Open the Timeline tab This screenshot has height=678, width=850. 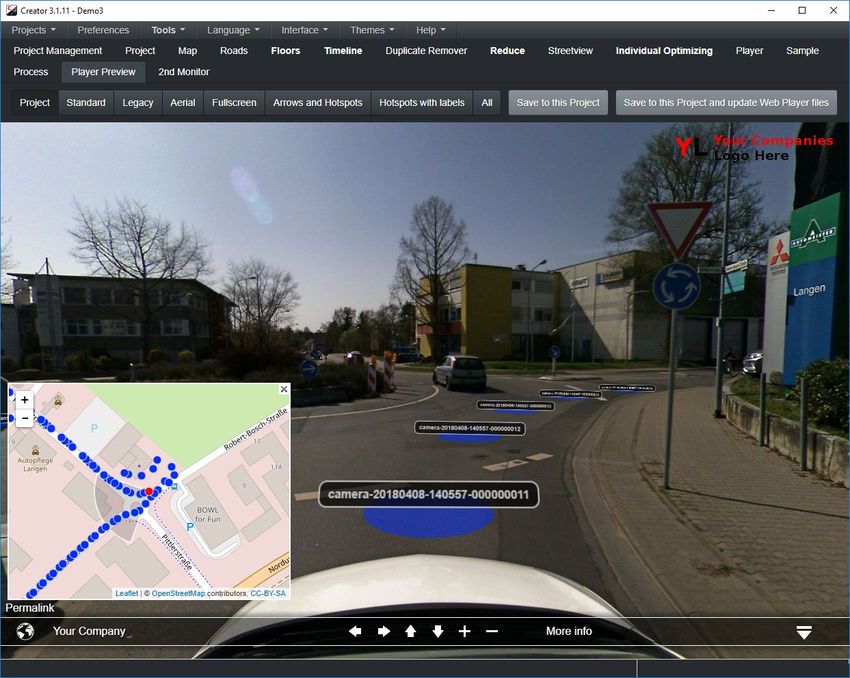click(343, 50)
